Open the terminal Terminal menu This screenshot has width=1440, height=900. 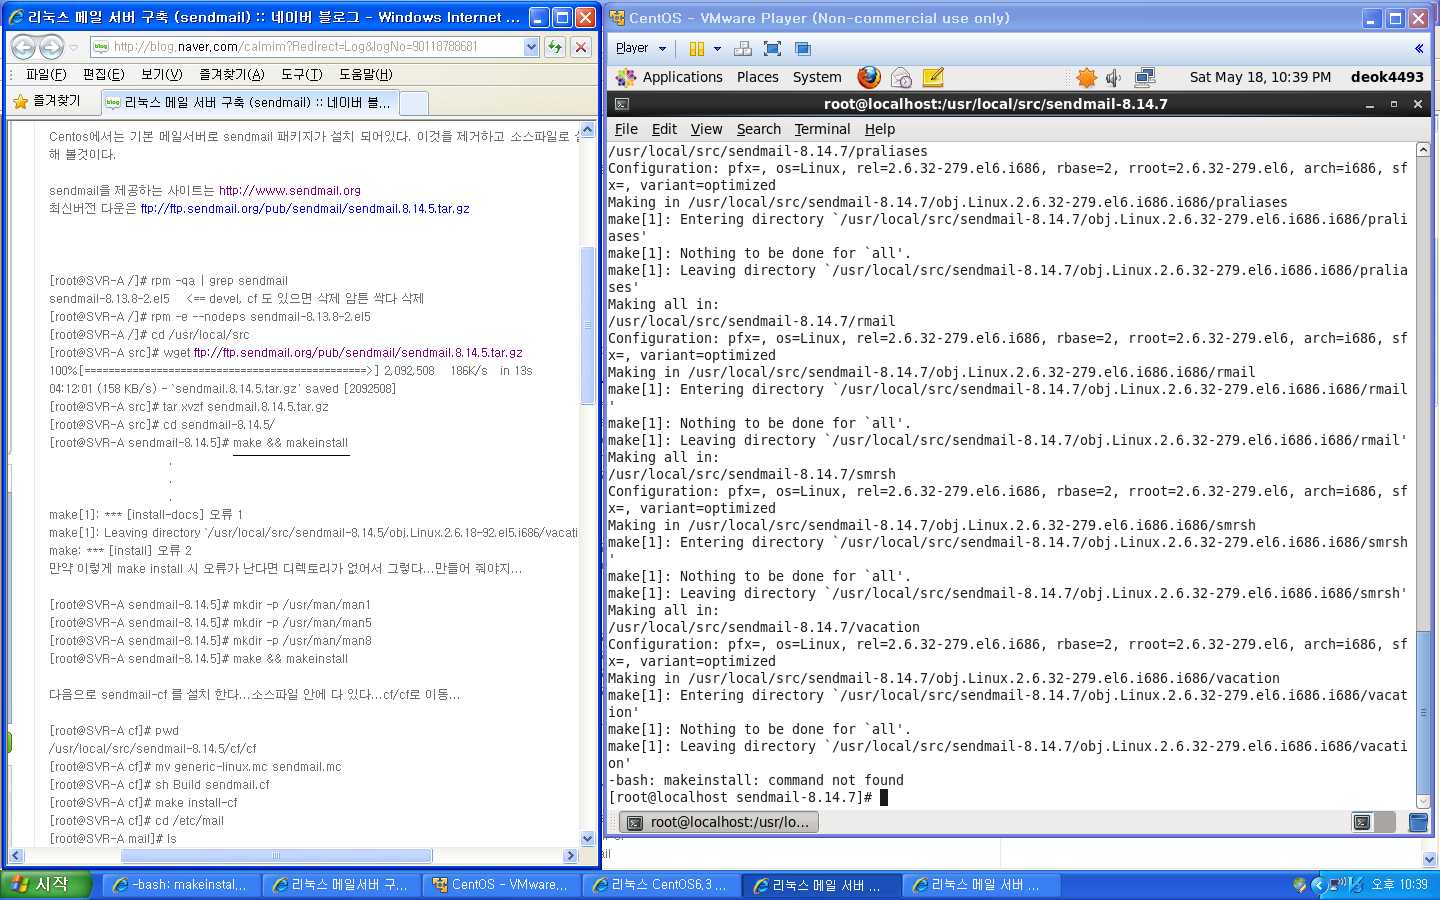pyautogui.click(x=822, y=129)
